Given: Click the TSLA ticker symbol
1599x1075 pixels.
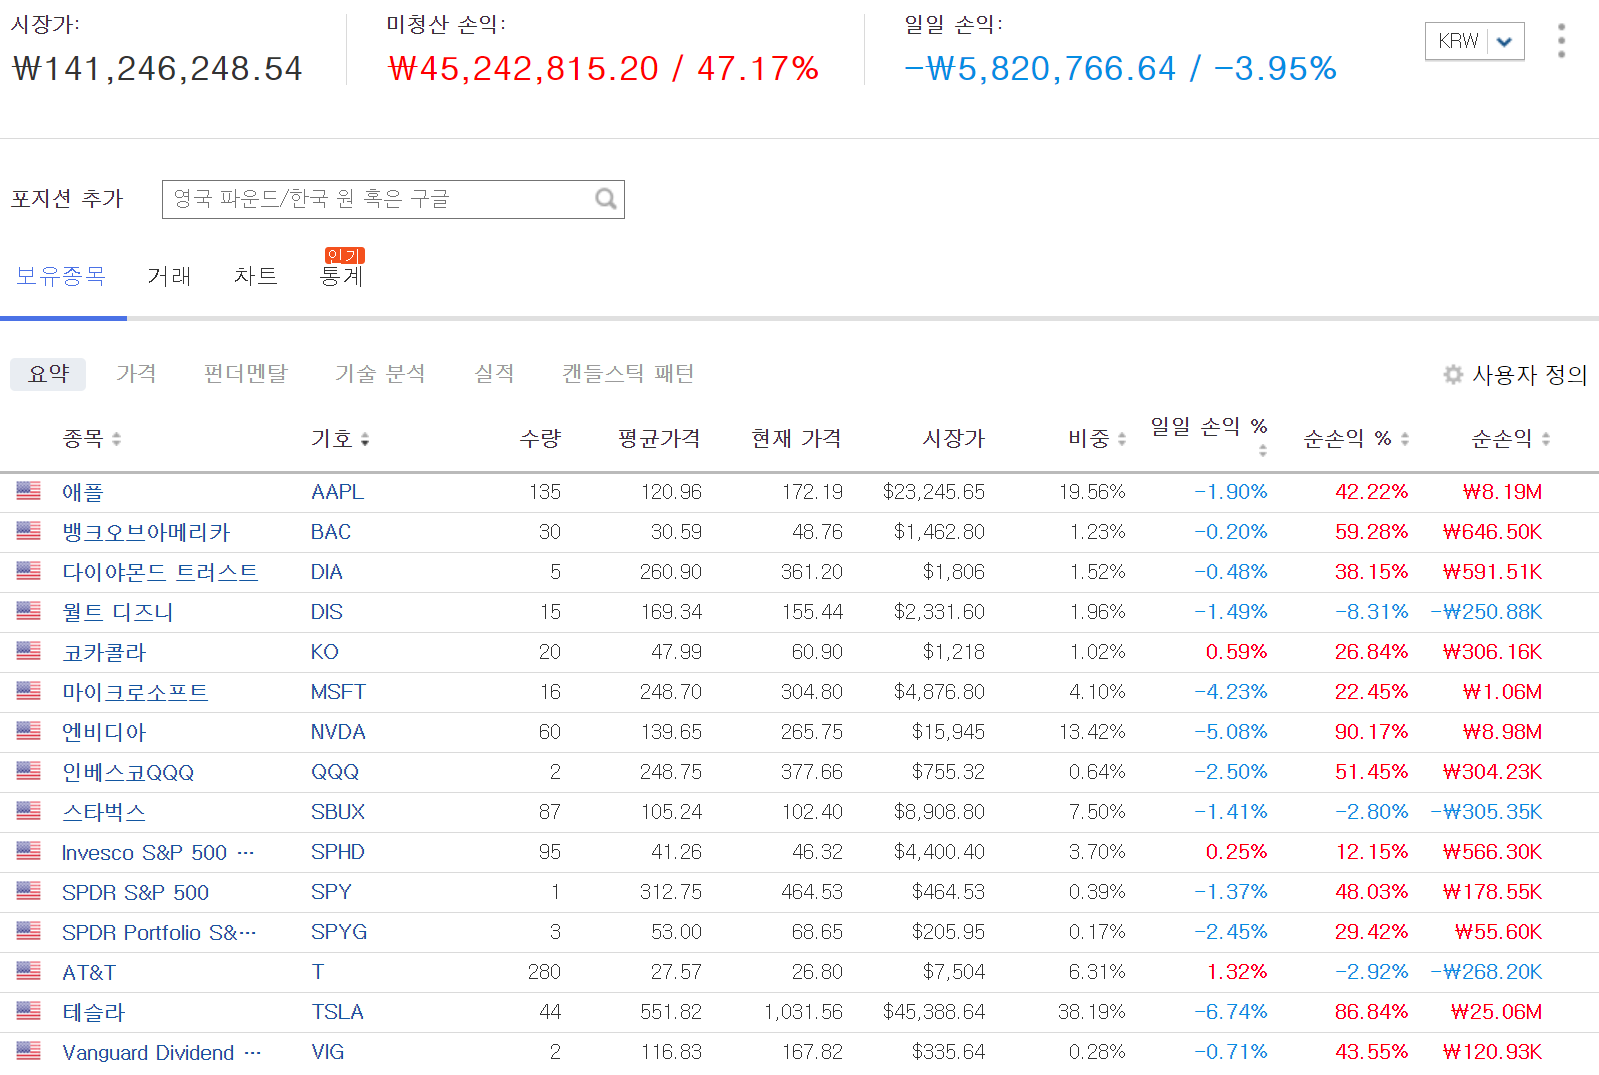Looking at the screenshot, I should pyautogui.click(x=337, y=1012).
